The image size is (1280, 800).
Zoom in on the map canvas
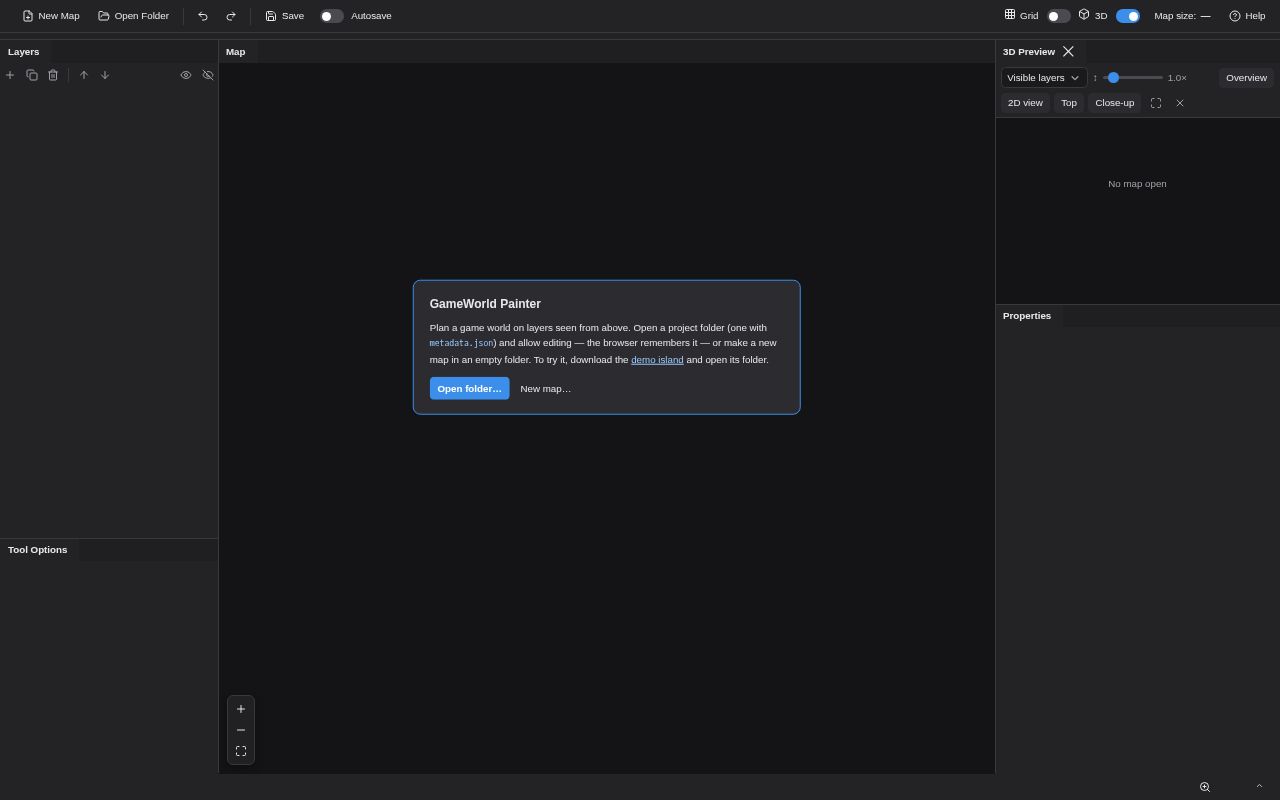241,709
